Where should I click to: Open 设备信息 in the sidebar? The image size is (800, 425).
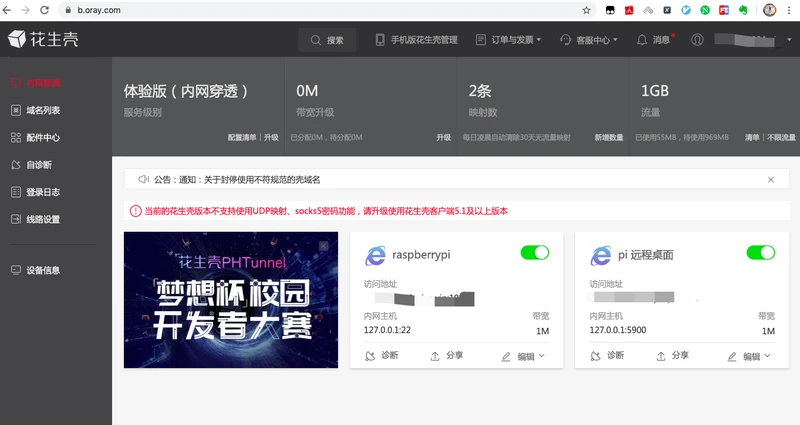click(36, 270)
